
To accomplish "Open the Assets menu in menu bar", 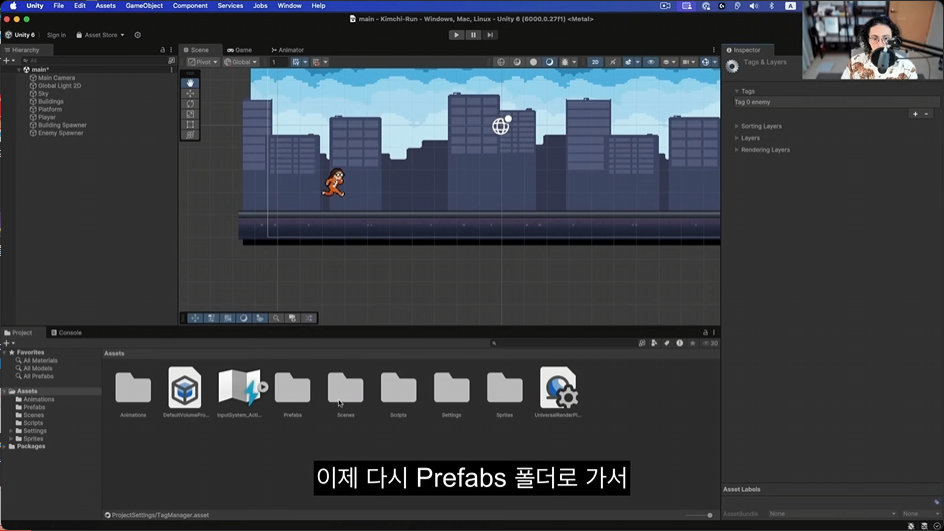I will tap(105, 5).
